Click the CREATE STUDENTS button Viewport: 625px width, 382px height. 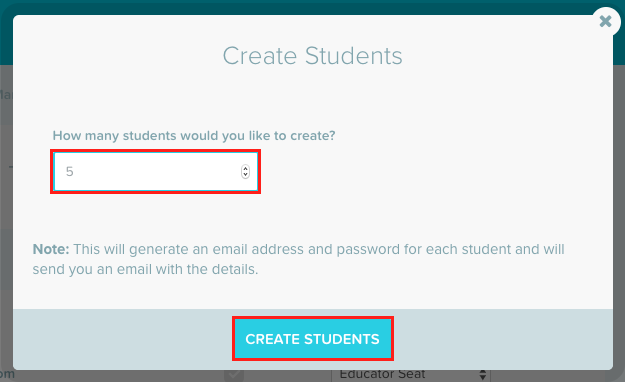coord(313,339)
